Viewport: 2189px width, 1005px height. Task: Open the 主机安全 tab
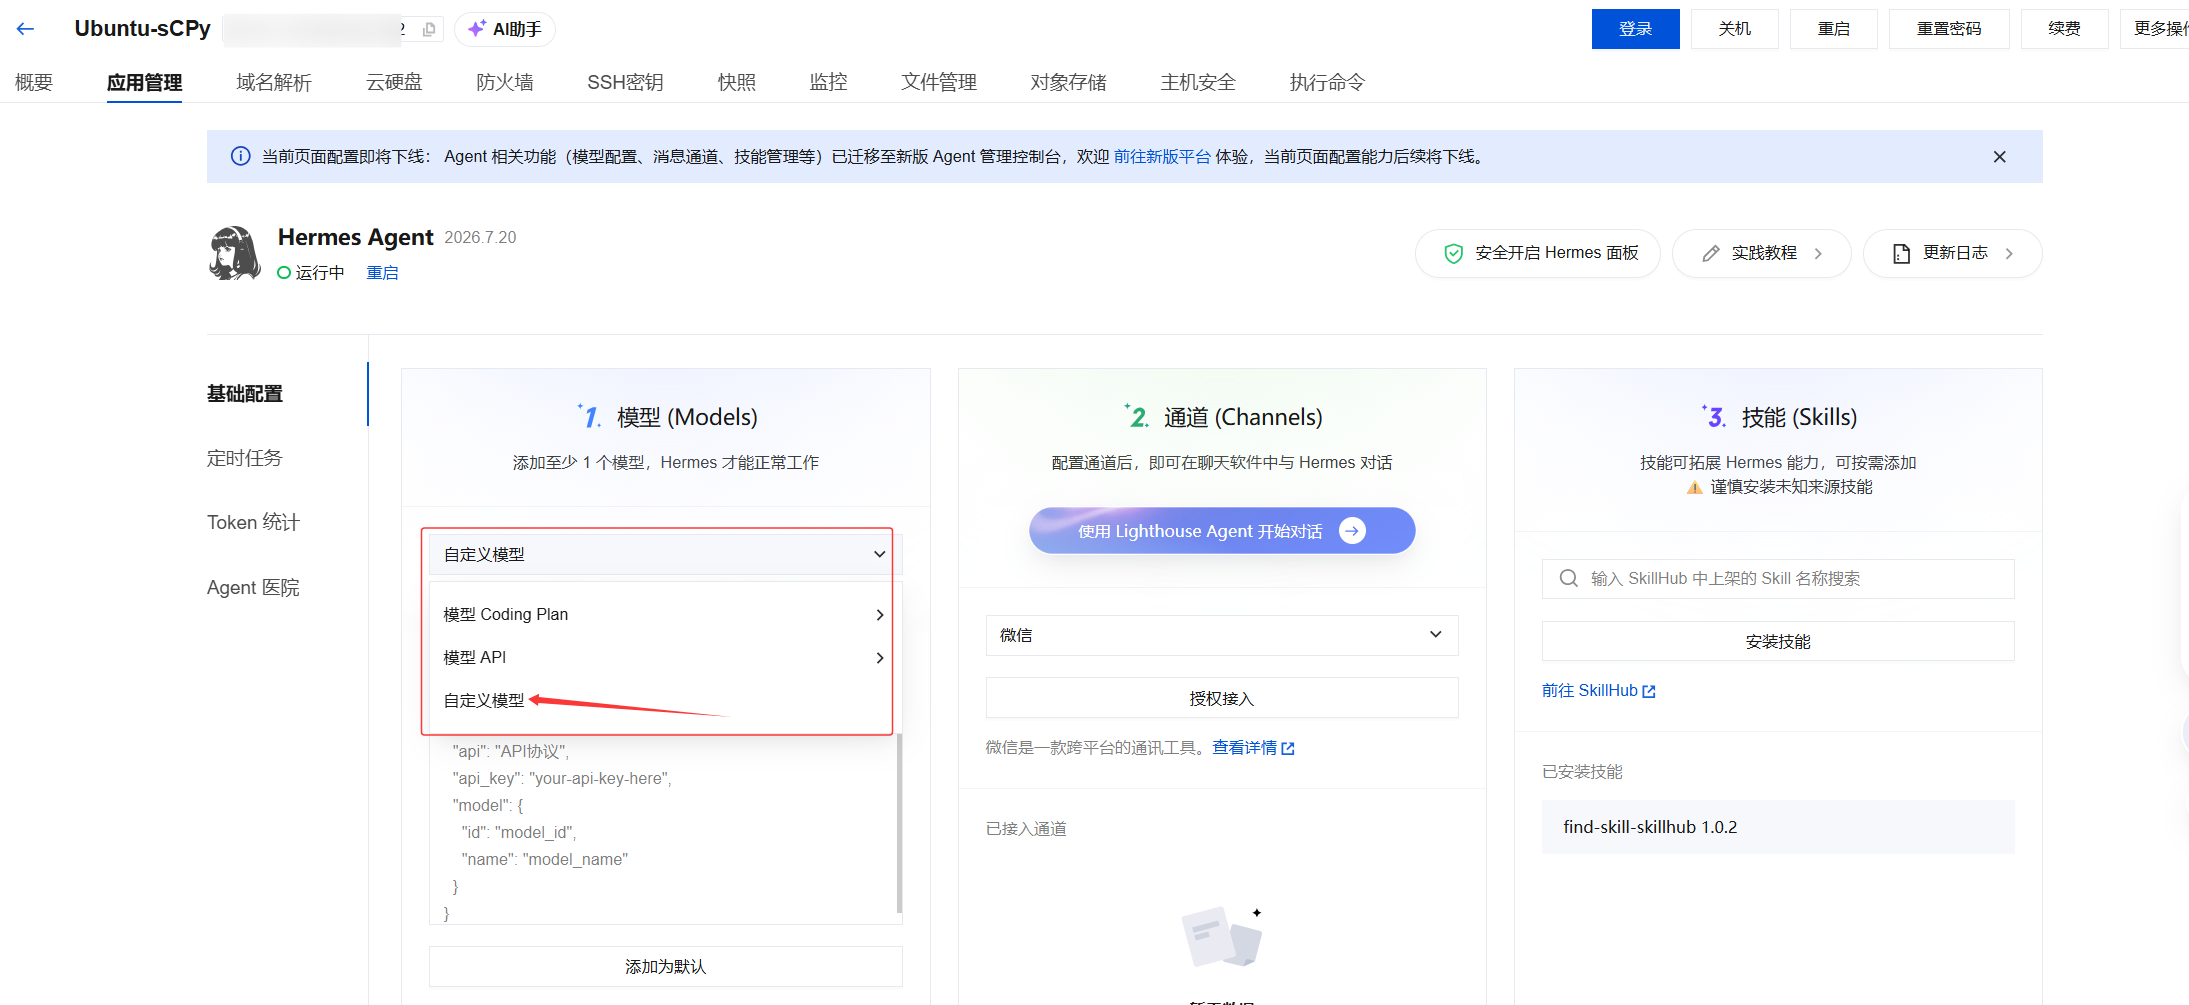(x=1198, y=82)
